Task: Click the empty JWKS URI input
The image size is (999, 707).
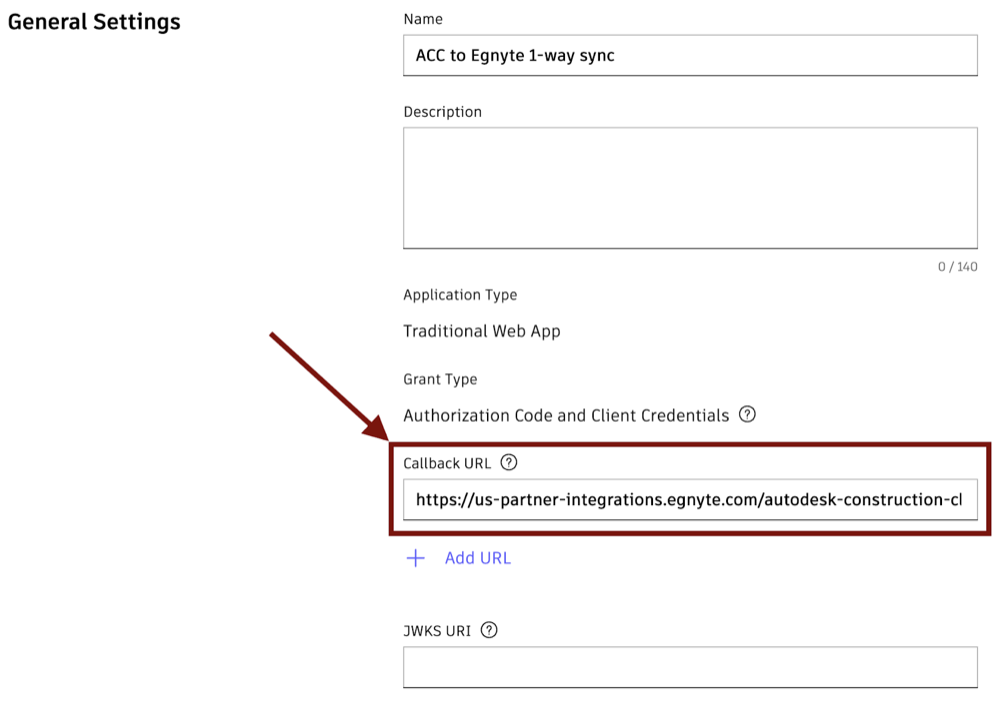Action: (x=690, y=666)
